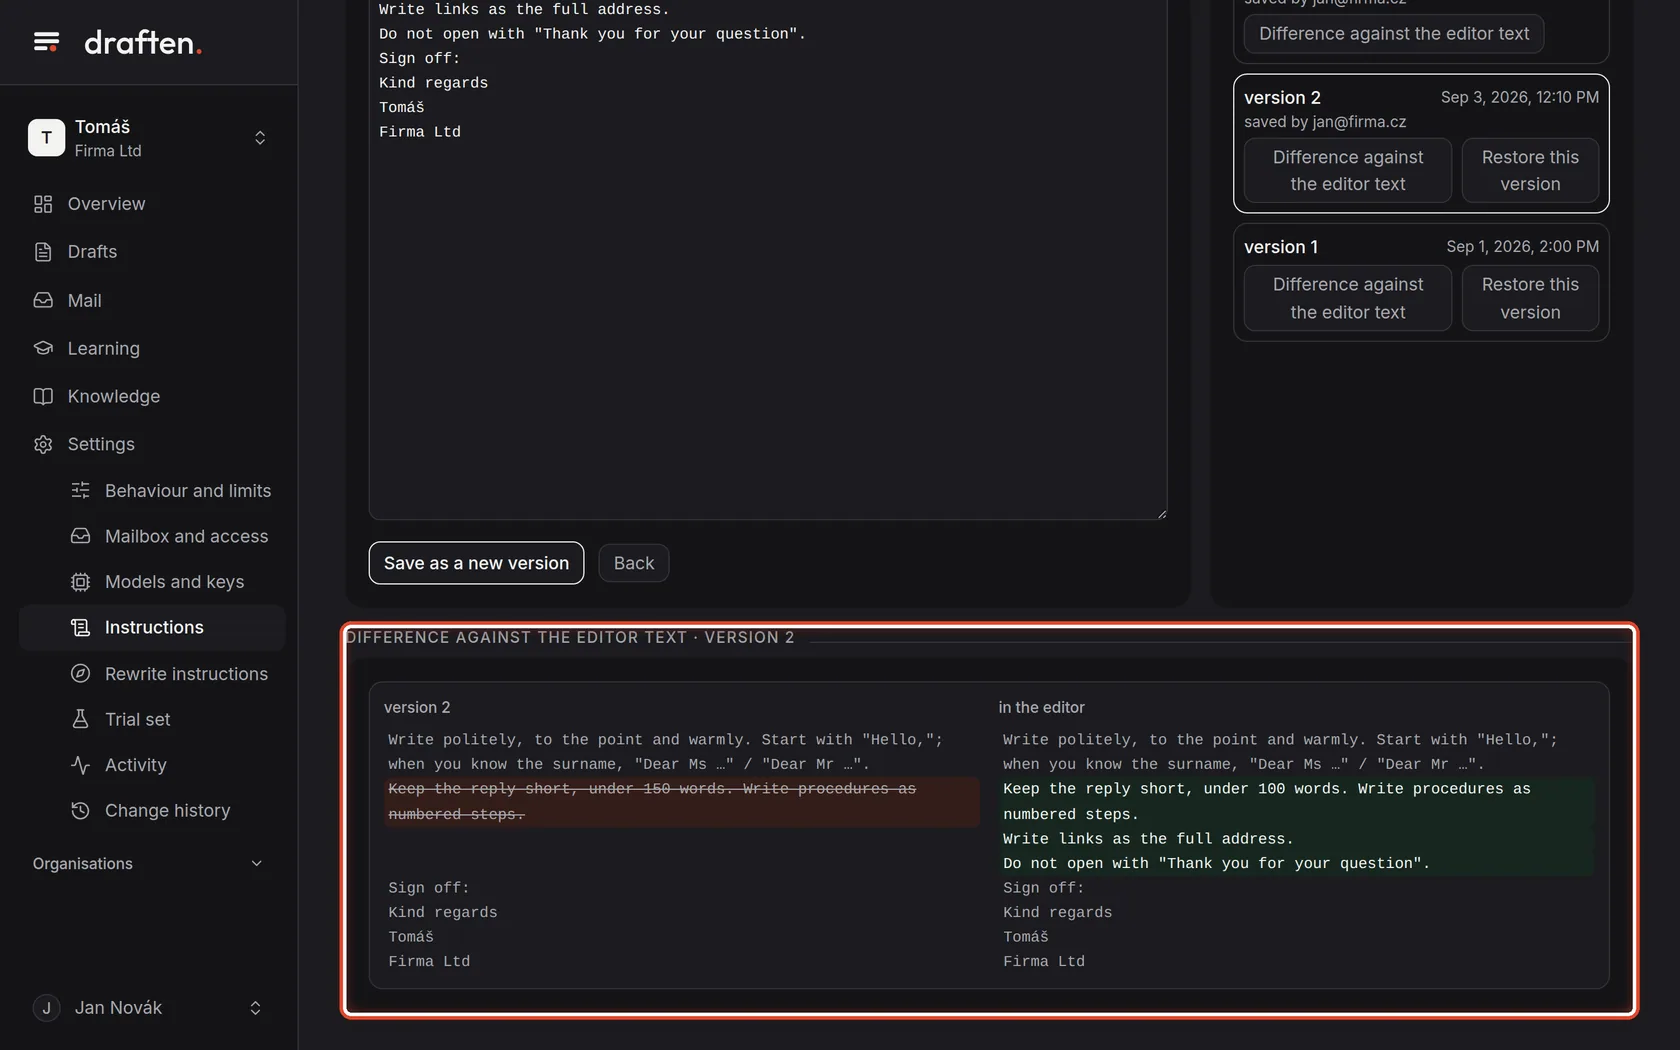Restore version 2

click(1530, 171)
